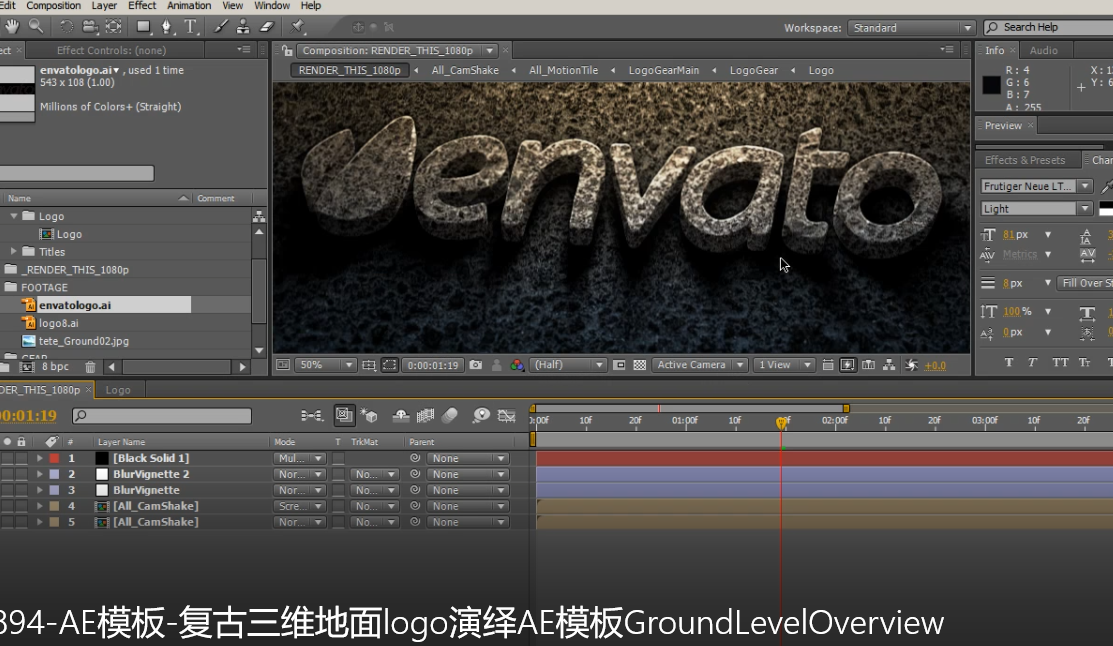Viewport: 1113px width, 646px height.
Task: Click the 8 bpc color depth button
Action: click(x=55, y=367)
